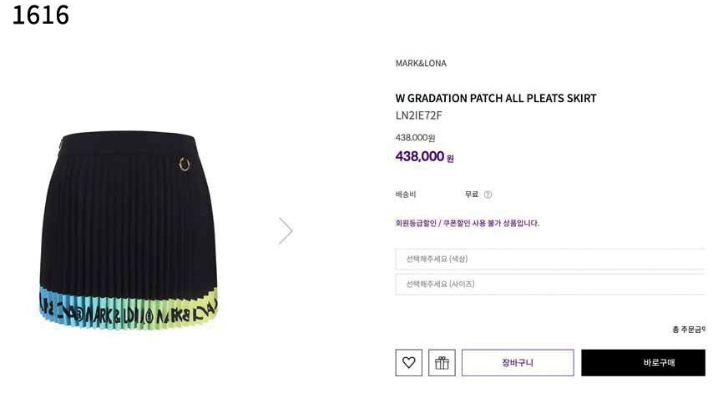Click the 장바구니 cart button
The width and height of the screenshot is (718, 418).
(x=517, y=363)
